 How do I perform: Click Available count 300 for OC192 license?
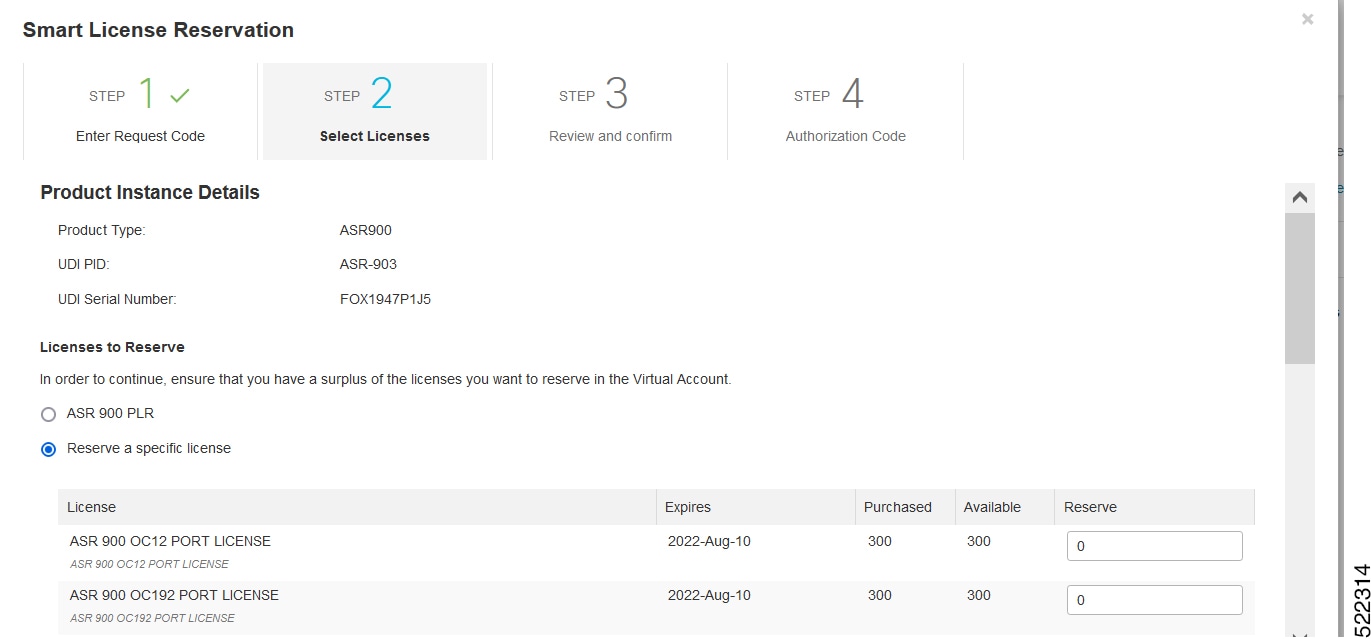coord(979,595)
